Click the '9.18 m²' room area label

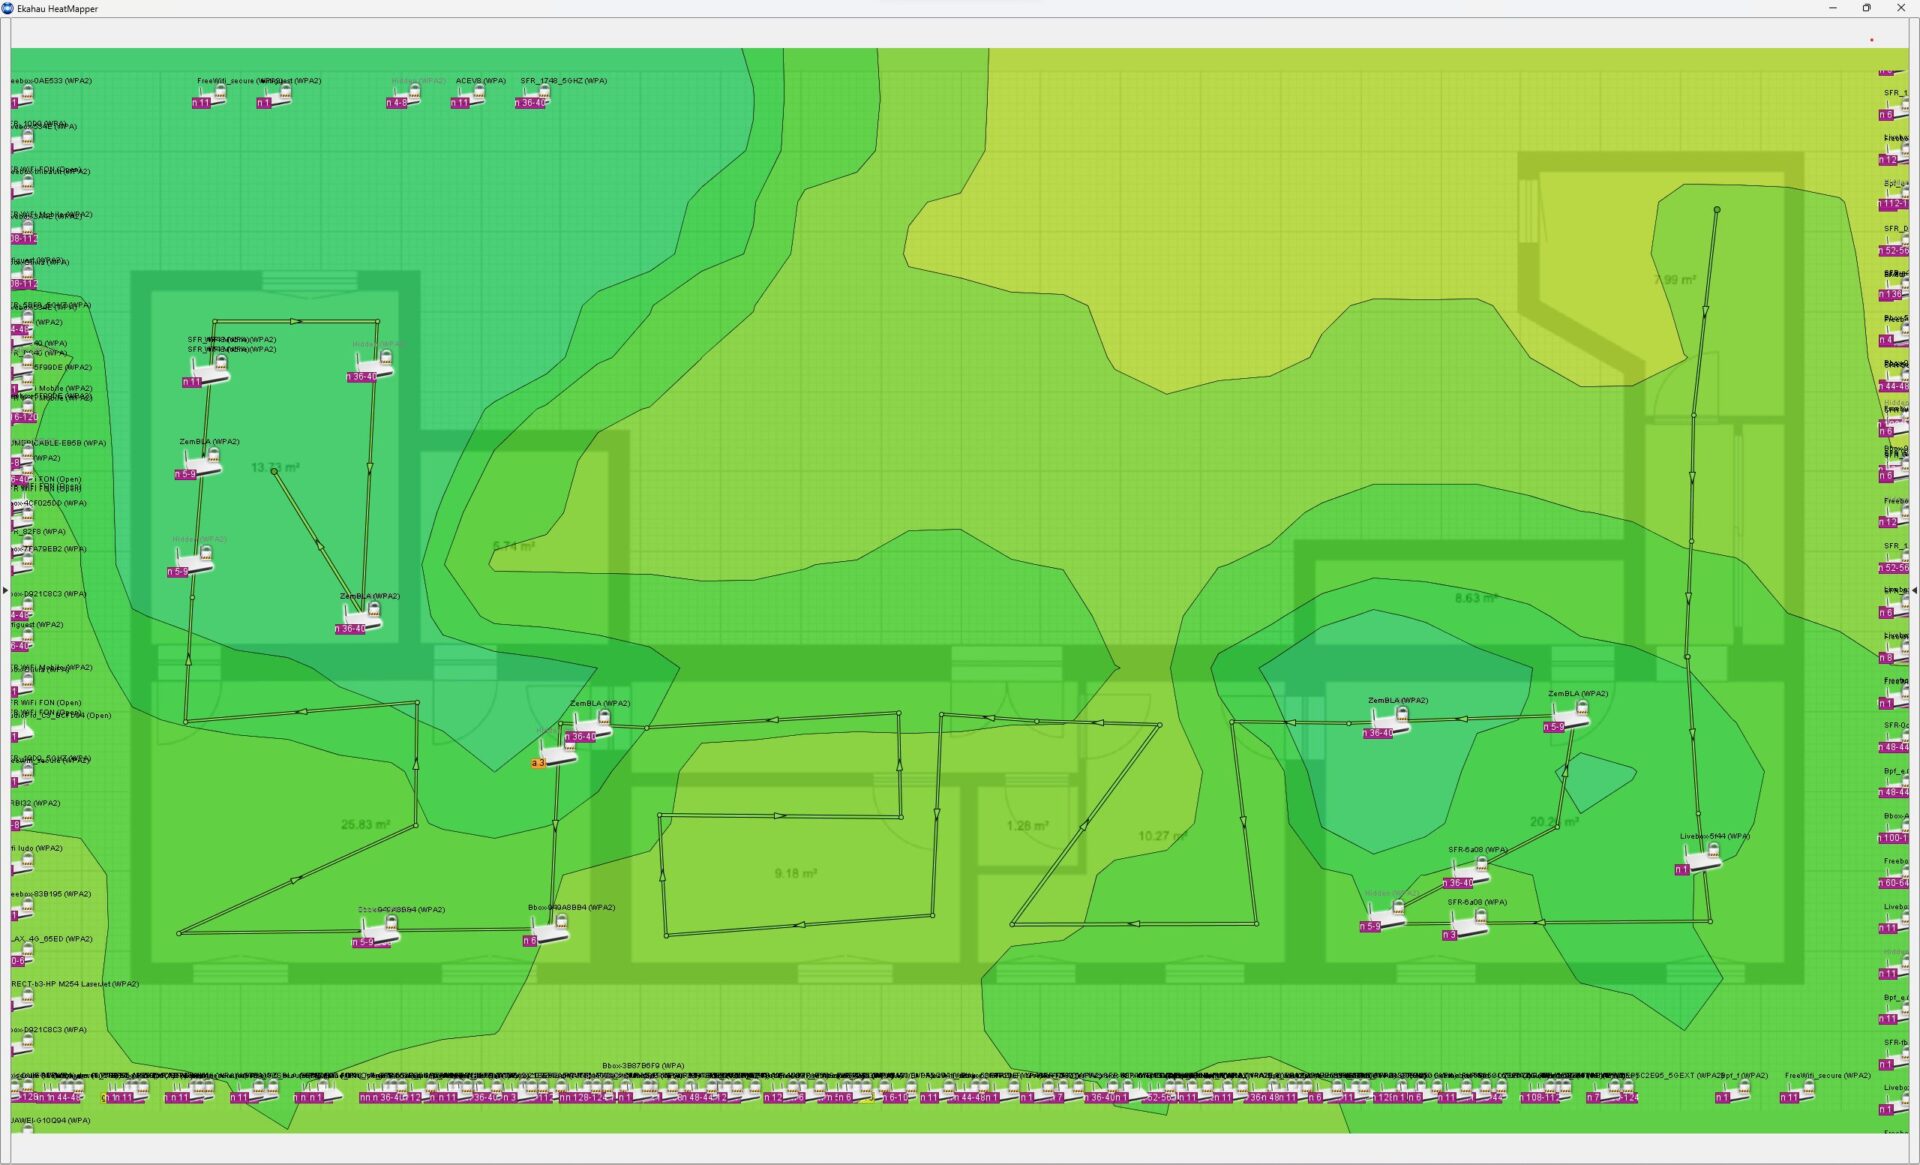795,873
